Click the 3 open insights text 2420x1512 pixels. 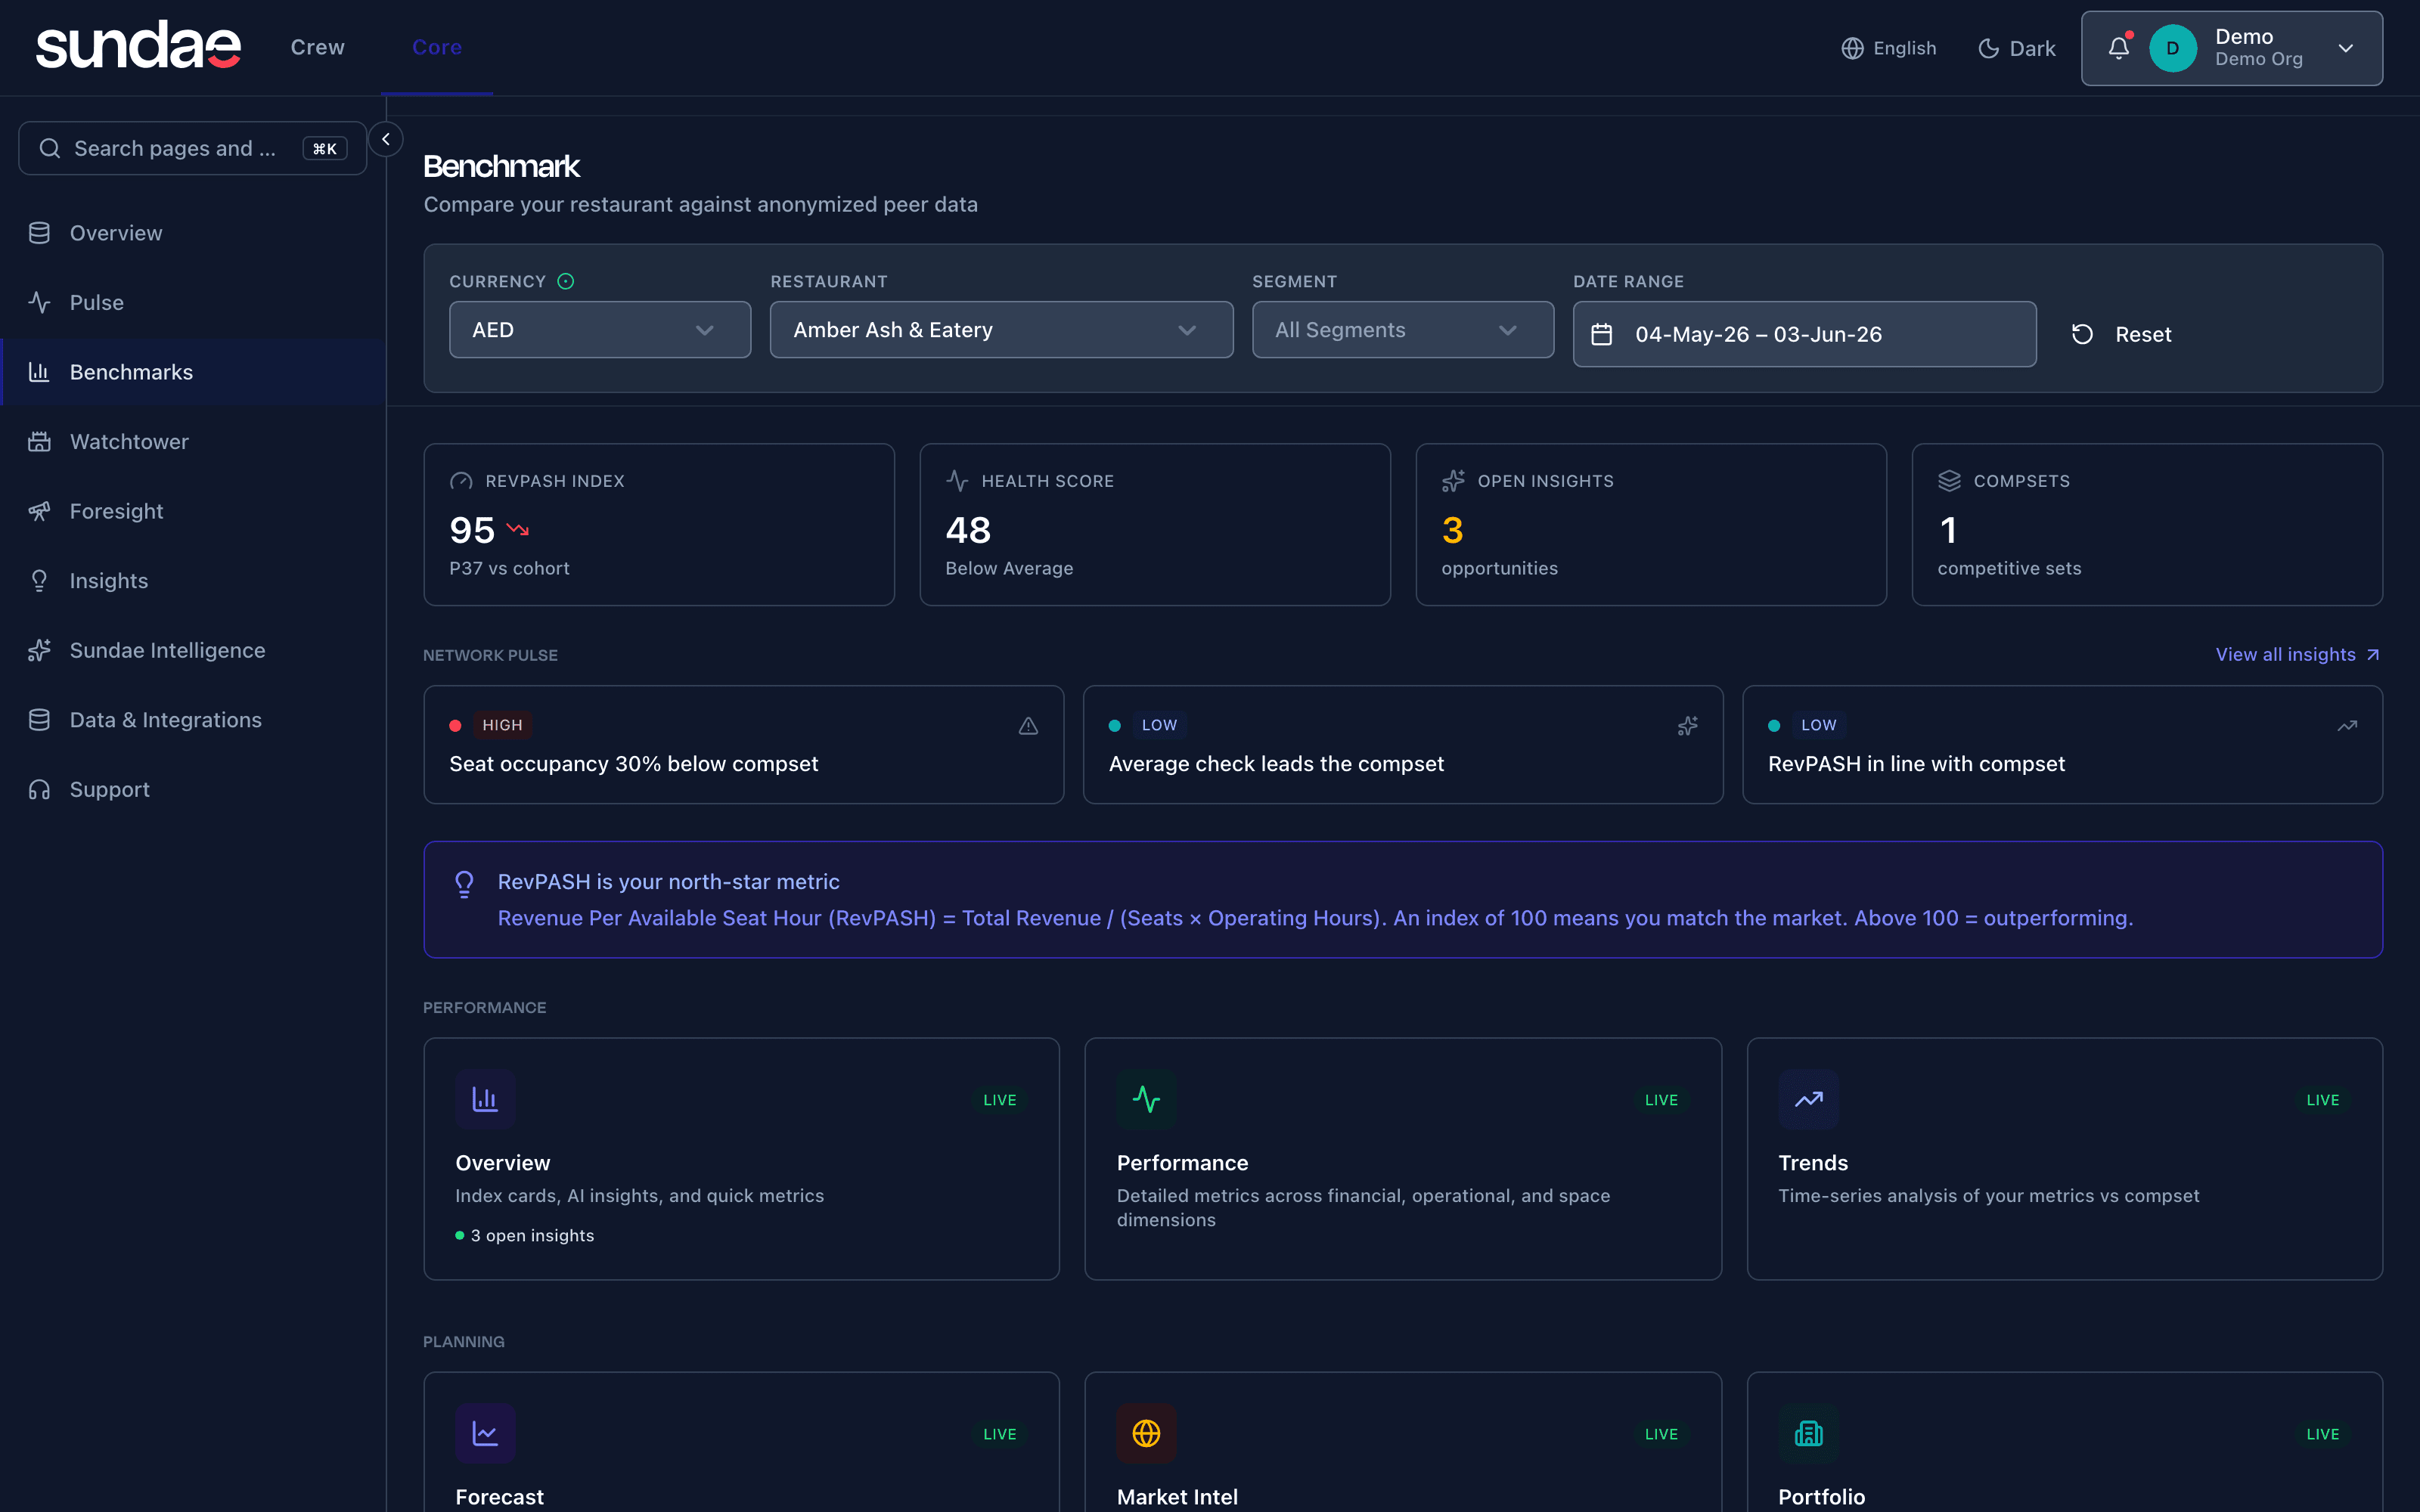coord(532,1235)
